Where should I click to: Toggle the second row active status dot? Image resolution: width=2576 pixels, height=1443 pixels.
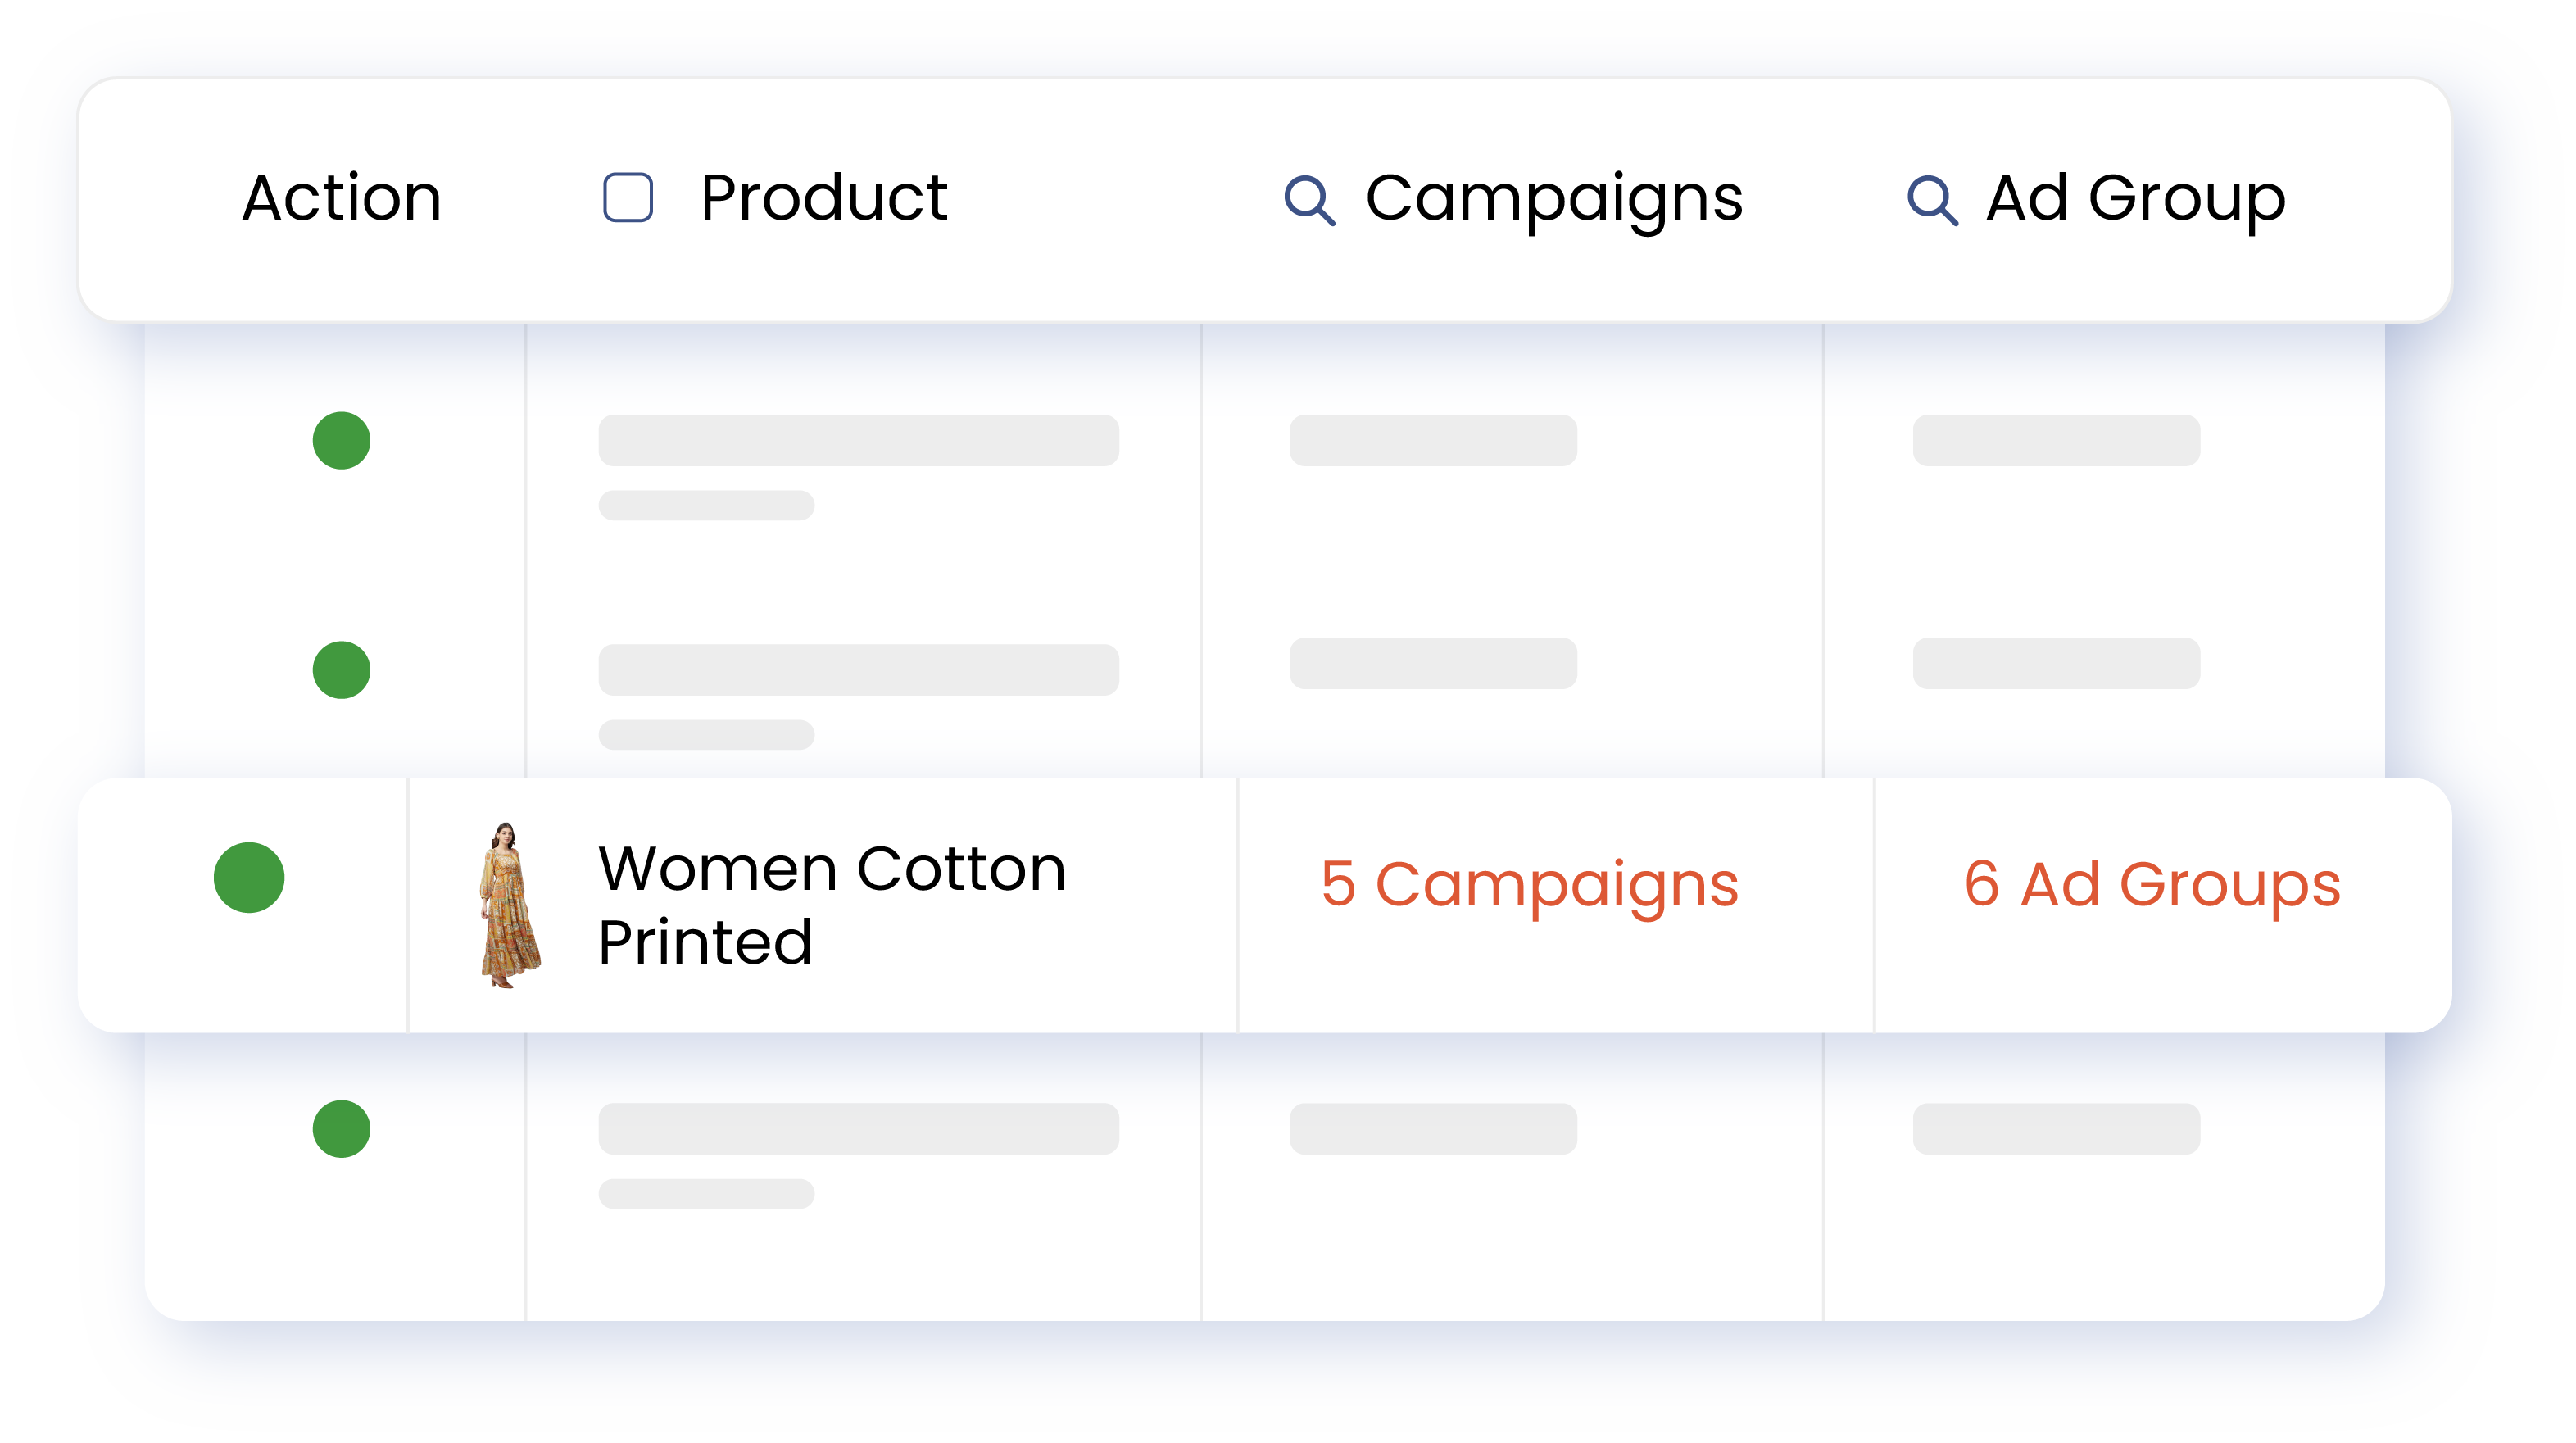pos(343,670)
